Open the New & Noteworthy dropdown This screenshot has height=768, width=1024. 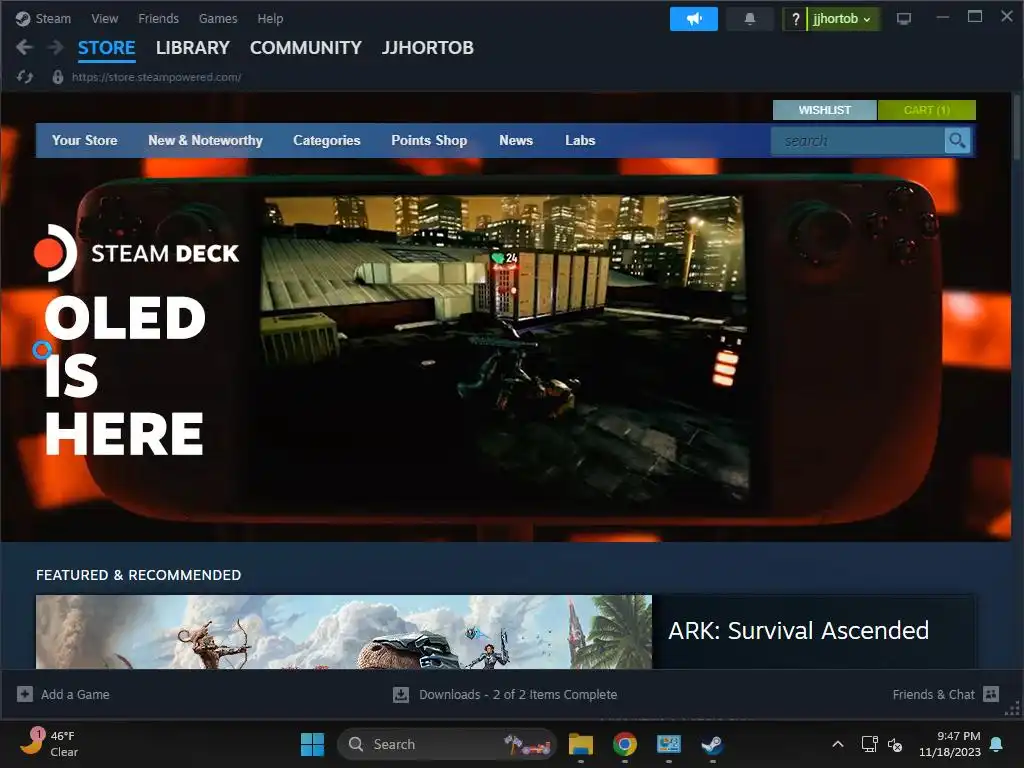205,140
